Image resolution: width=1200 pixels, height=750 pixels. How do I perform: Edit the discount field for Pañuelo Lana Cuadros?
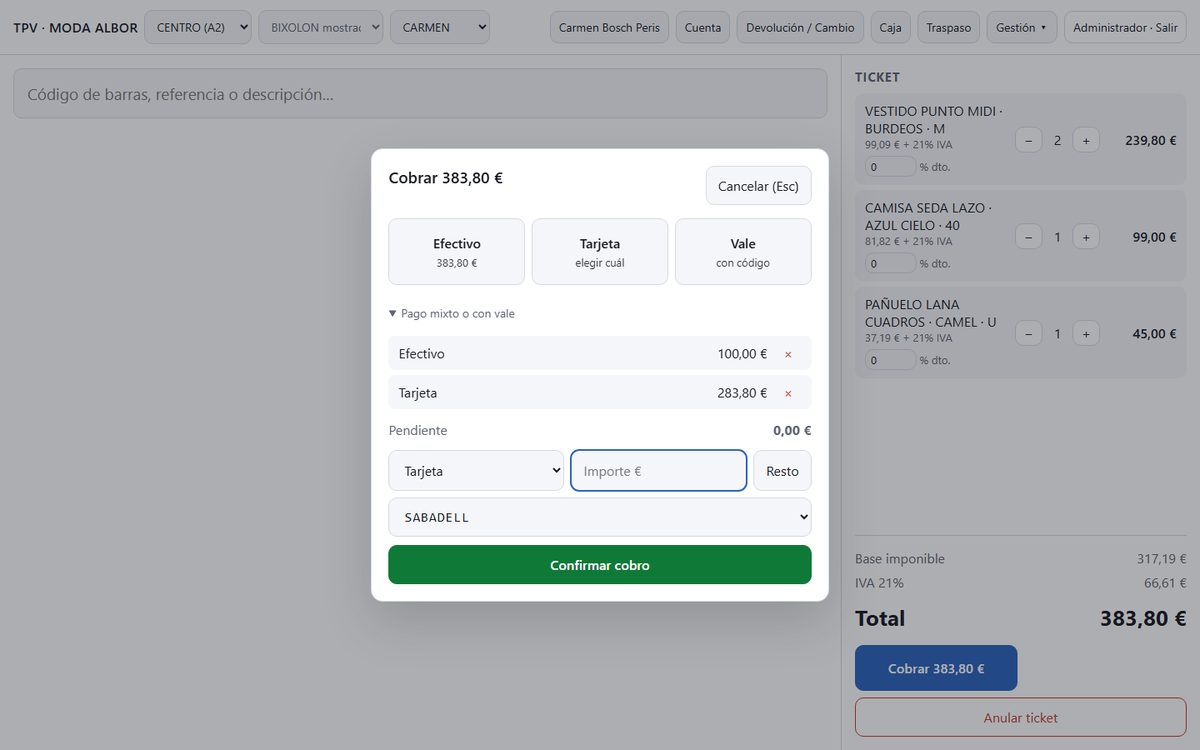tap(890, 360)
